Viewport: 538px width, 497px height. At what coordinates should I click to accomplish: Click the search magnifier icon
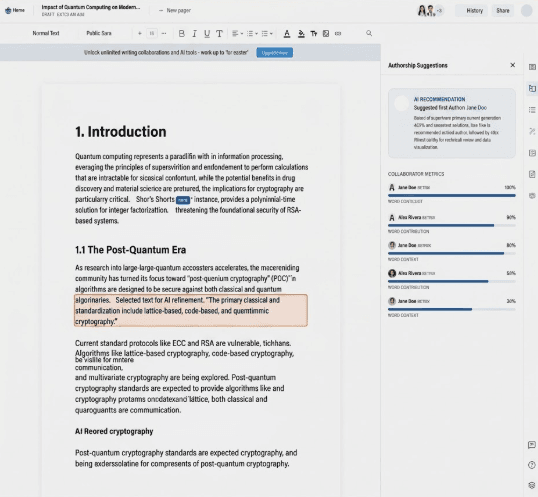(x=369, y=33)
